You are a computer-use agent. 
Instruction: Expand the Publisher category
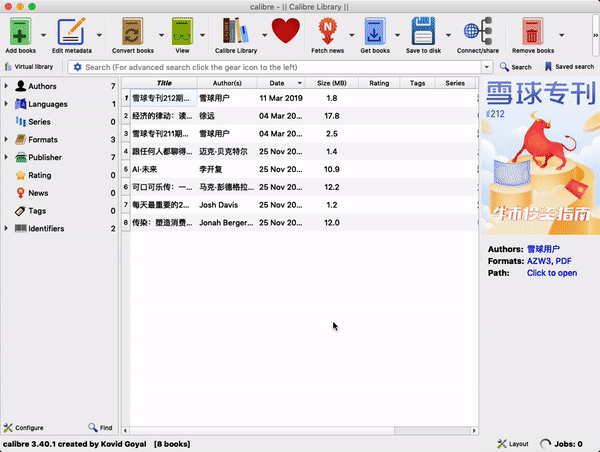pos(6,157)
